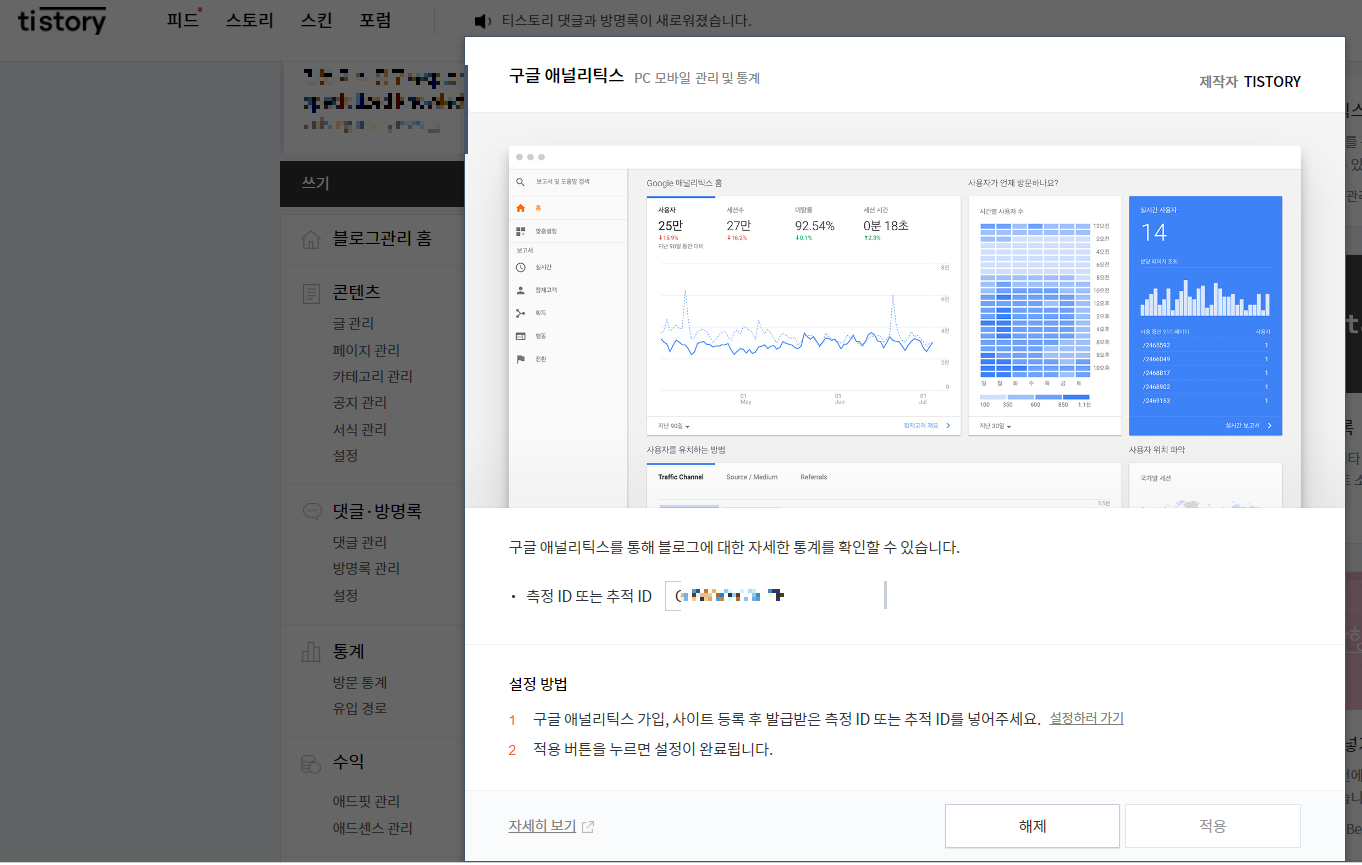Open 유입 경로
Viewport: 1362px width, 865px height.
360,709
